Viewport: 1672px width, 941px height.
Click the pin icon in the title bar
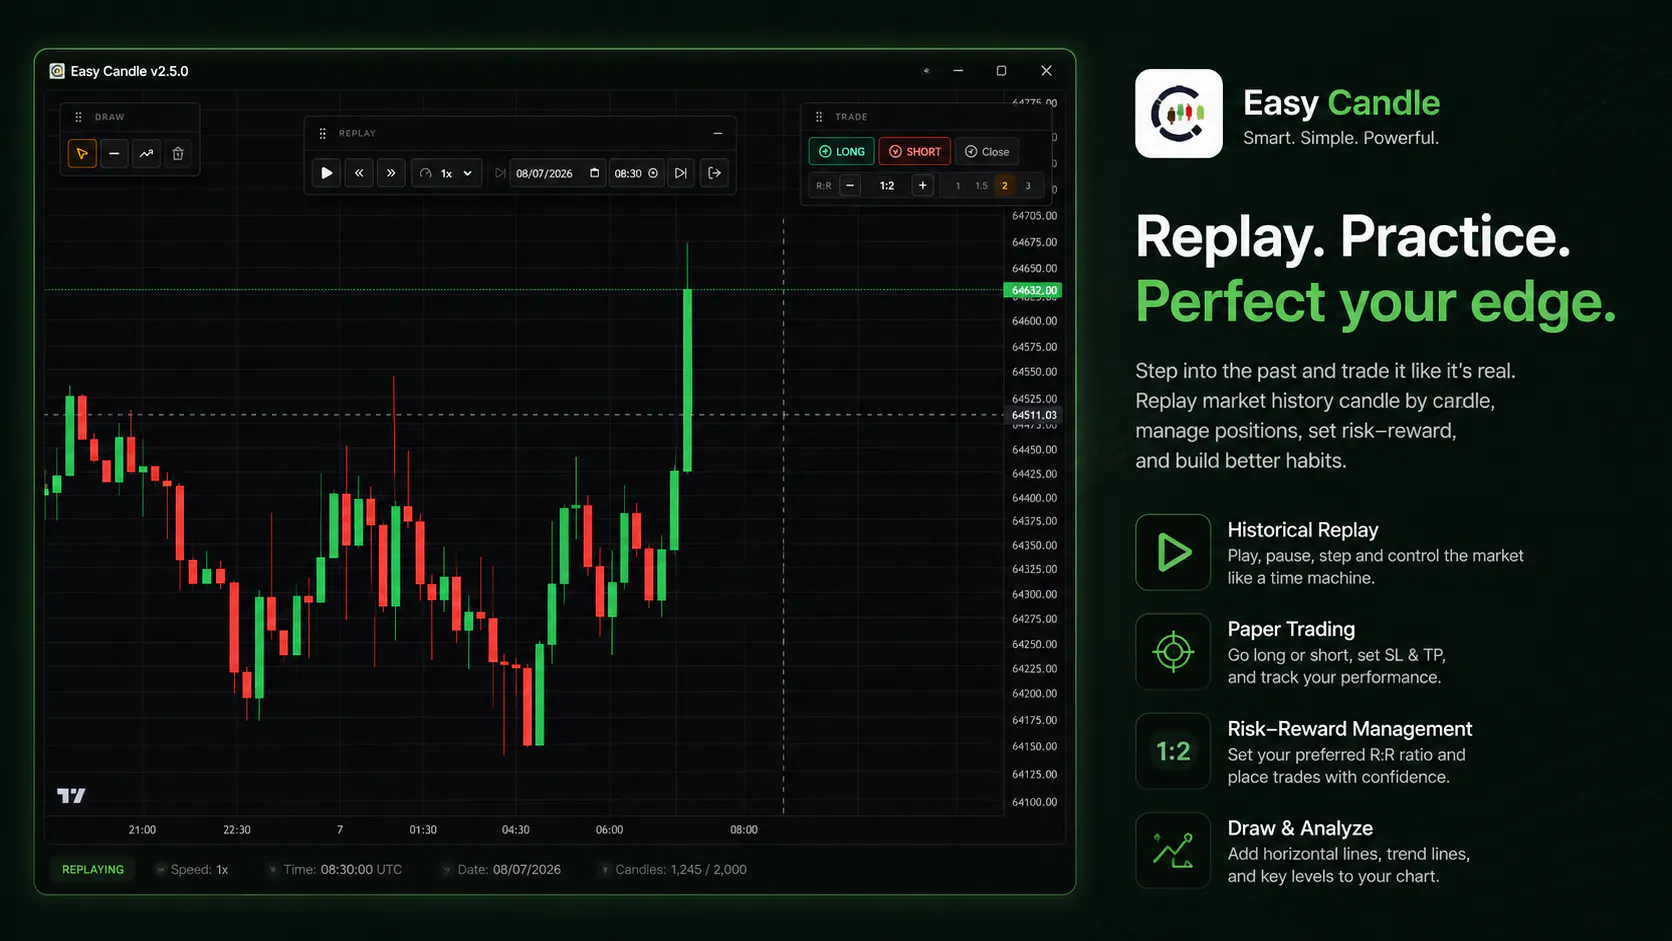point(926,71)
